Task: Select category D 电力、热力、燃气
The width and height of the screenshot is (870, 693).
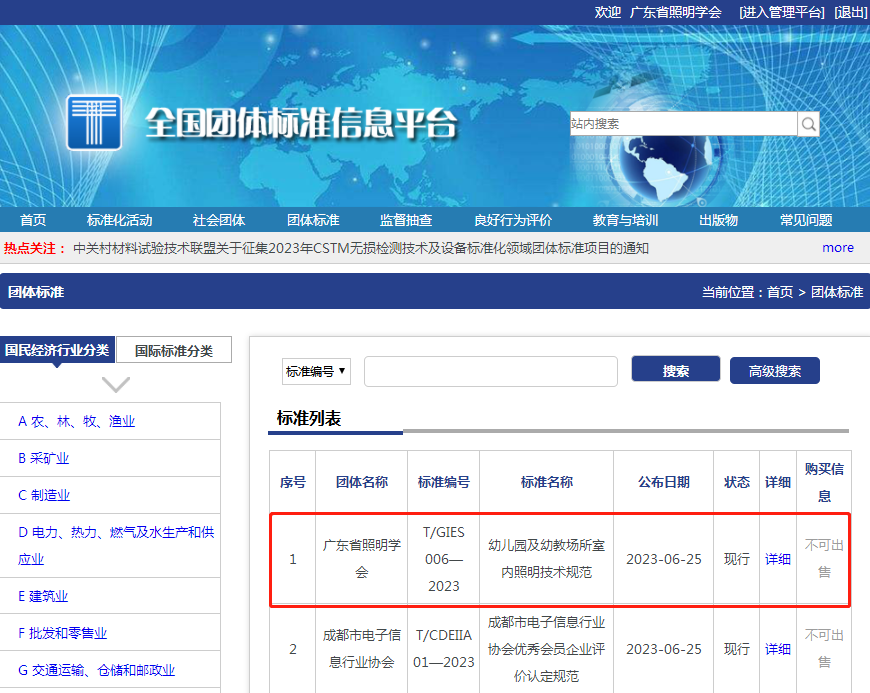Action: coord(116,545)
